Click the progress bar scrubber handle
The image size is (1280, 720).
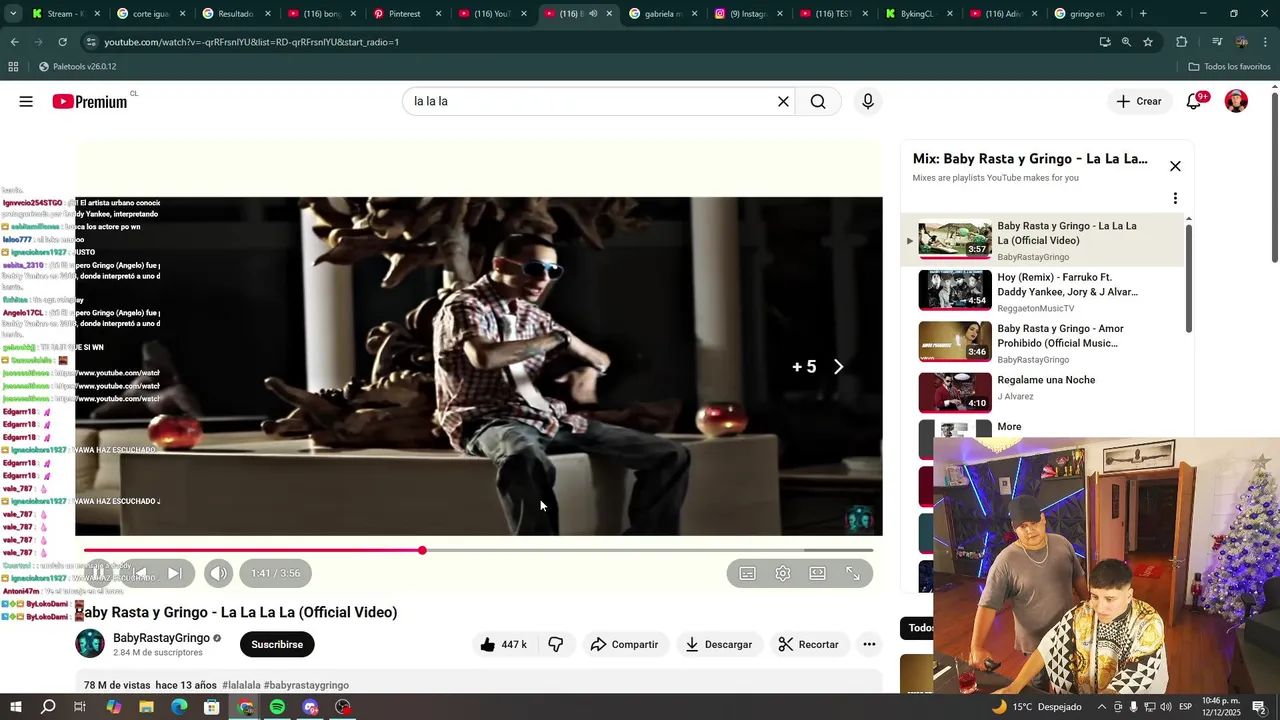(x=422, y=550)
